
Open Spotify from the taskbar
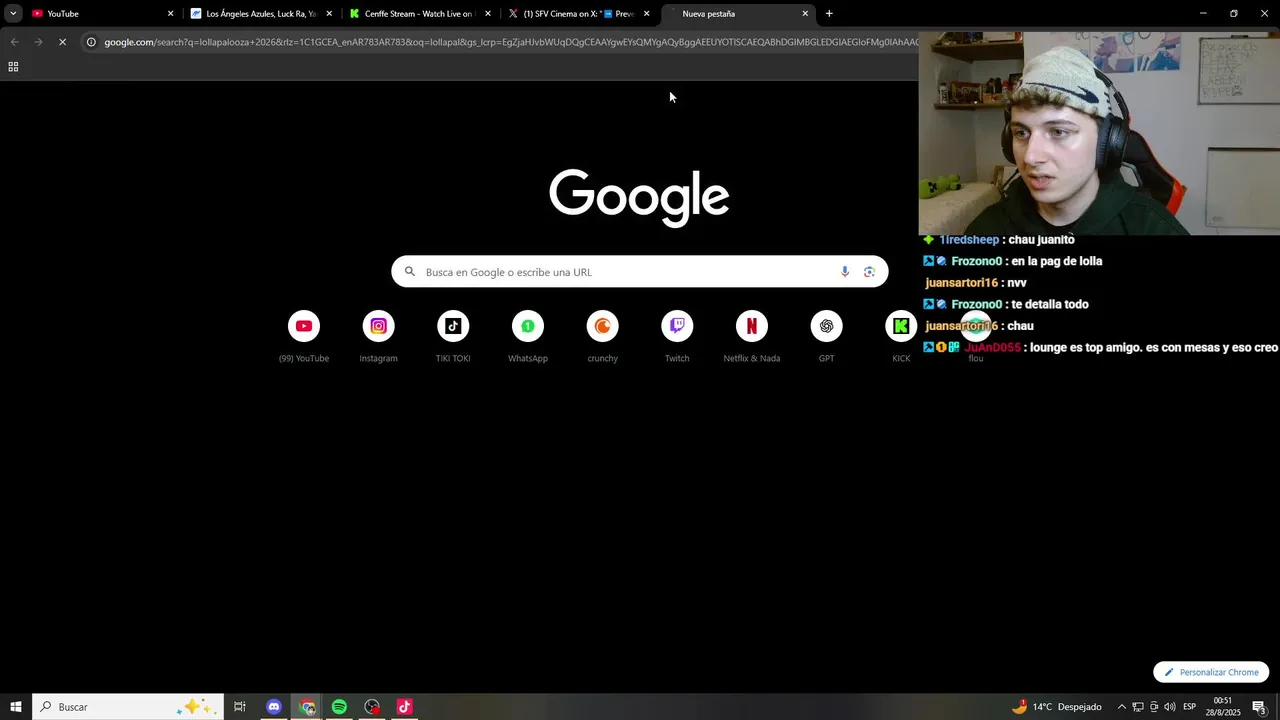[x=339, y=707]
